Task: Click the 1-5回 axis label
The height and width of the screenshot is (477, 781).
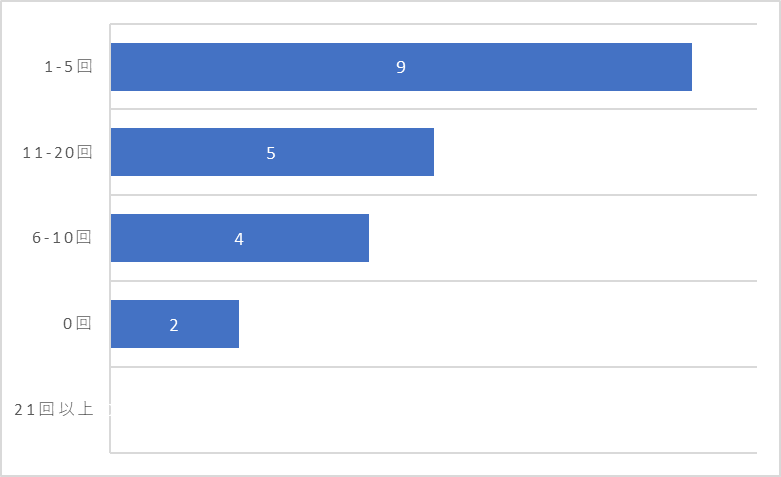Action: [68, 66]
